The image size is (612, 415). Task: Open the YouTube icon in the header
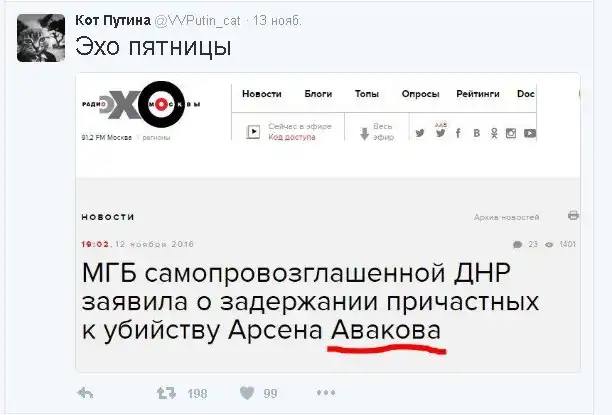click(x=530, y=134)
